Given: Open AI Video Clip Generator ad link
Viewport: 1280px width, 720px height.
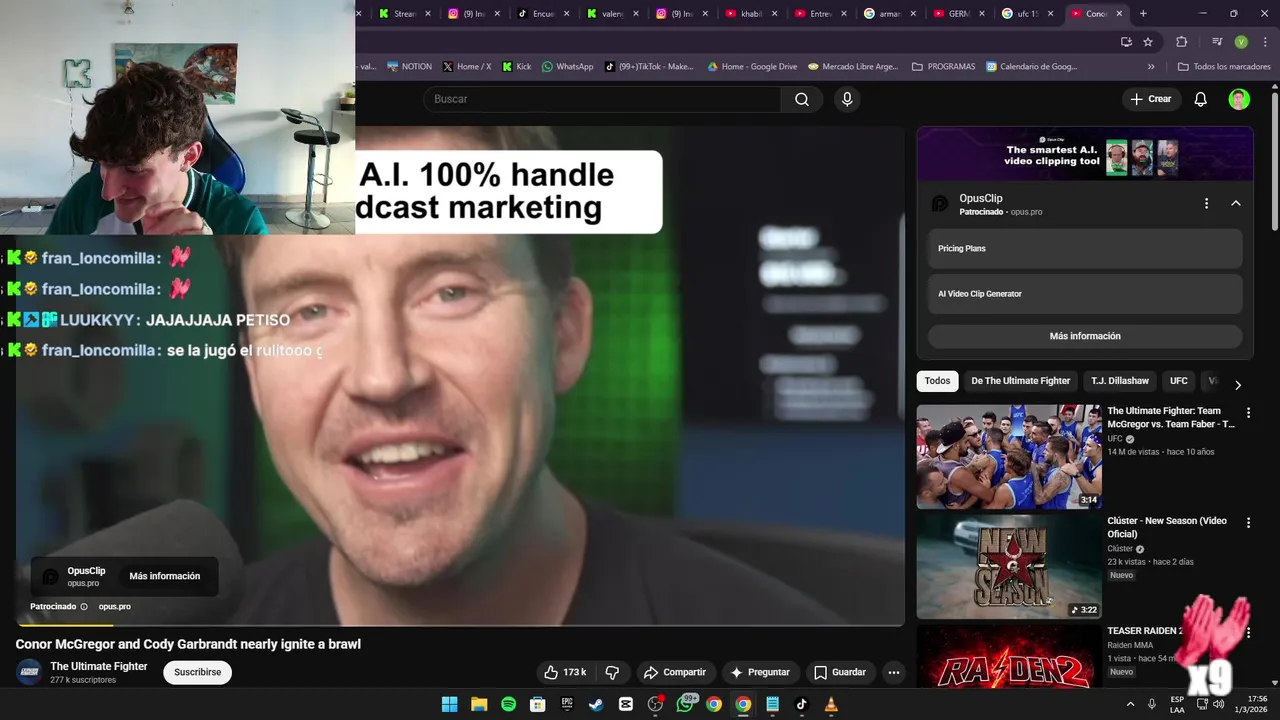Looking at the screenshot, I should point(1085,294).
